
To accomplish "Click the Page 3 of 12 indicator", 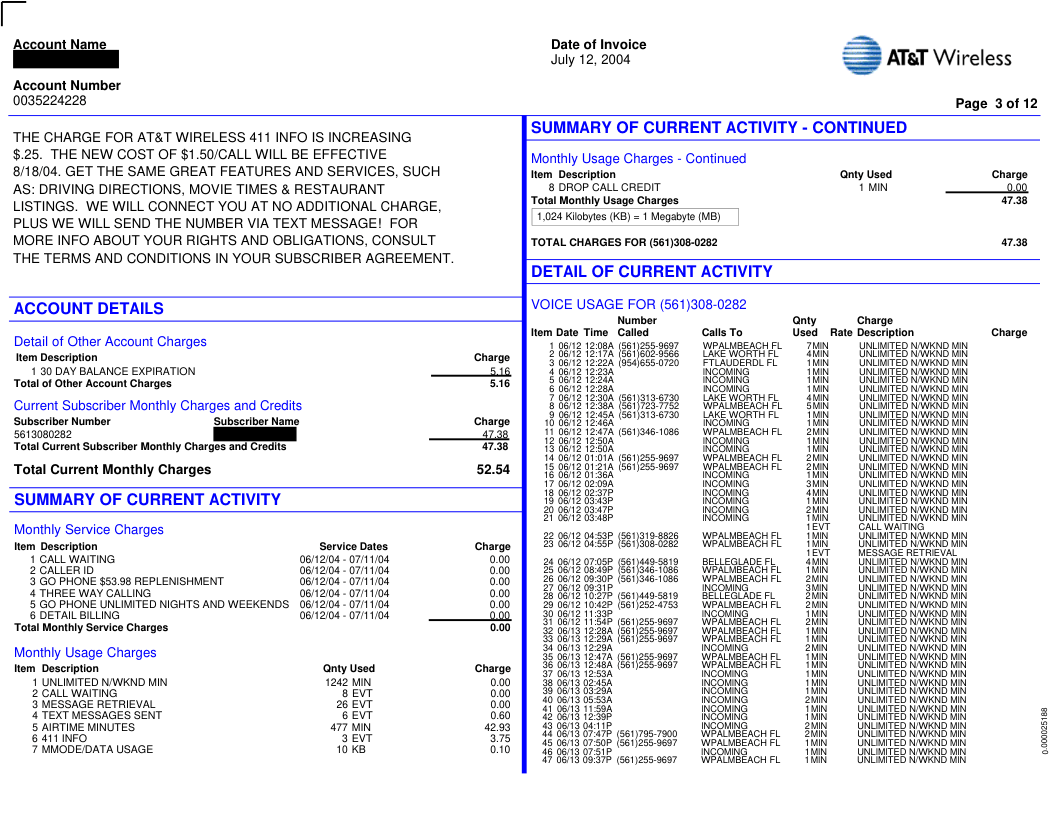I will click(x=996, y=104).
